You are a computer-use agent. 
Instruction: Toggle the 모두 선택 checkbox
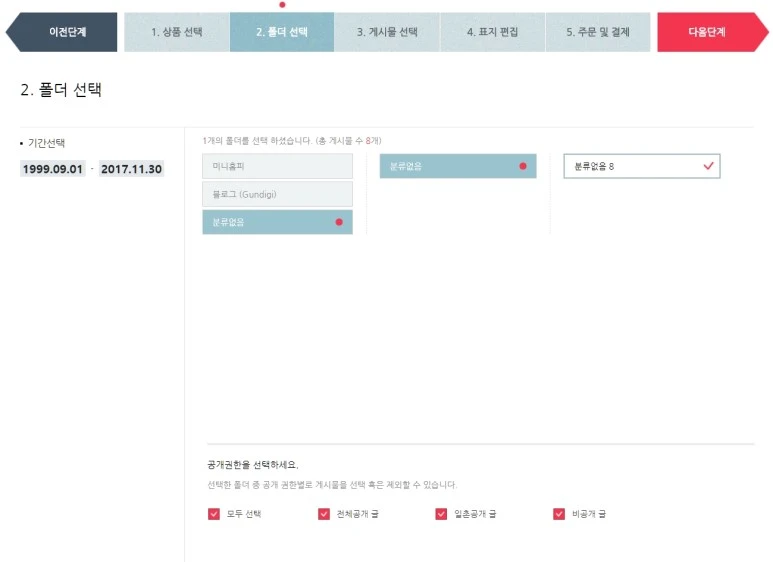(214, 514)
